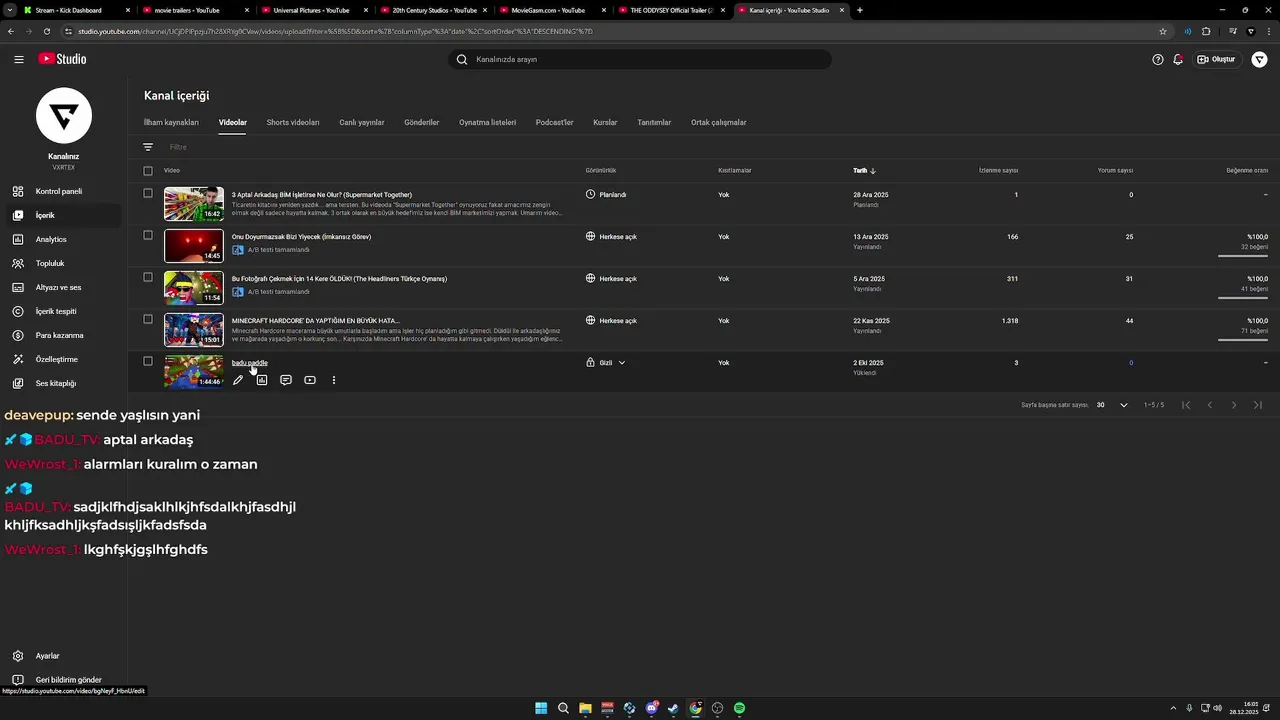Switch to Oynatma listeleri tab

tap(488, 122)
